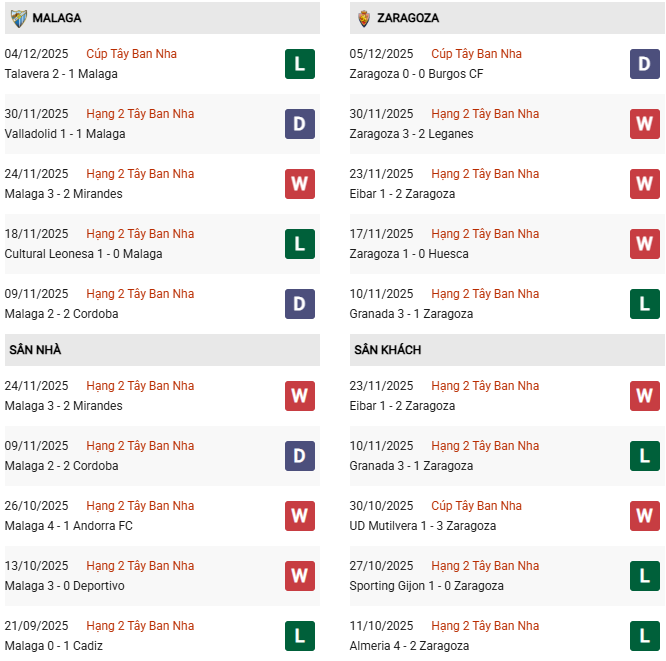Select the SÂN NHÀ section header
Viewport: 666px width, 661px height.
pos(36,350)
